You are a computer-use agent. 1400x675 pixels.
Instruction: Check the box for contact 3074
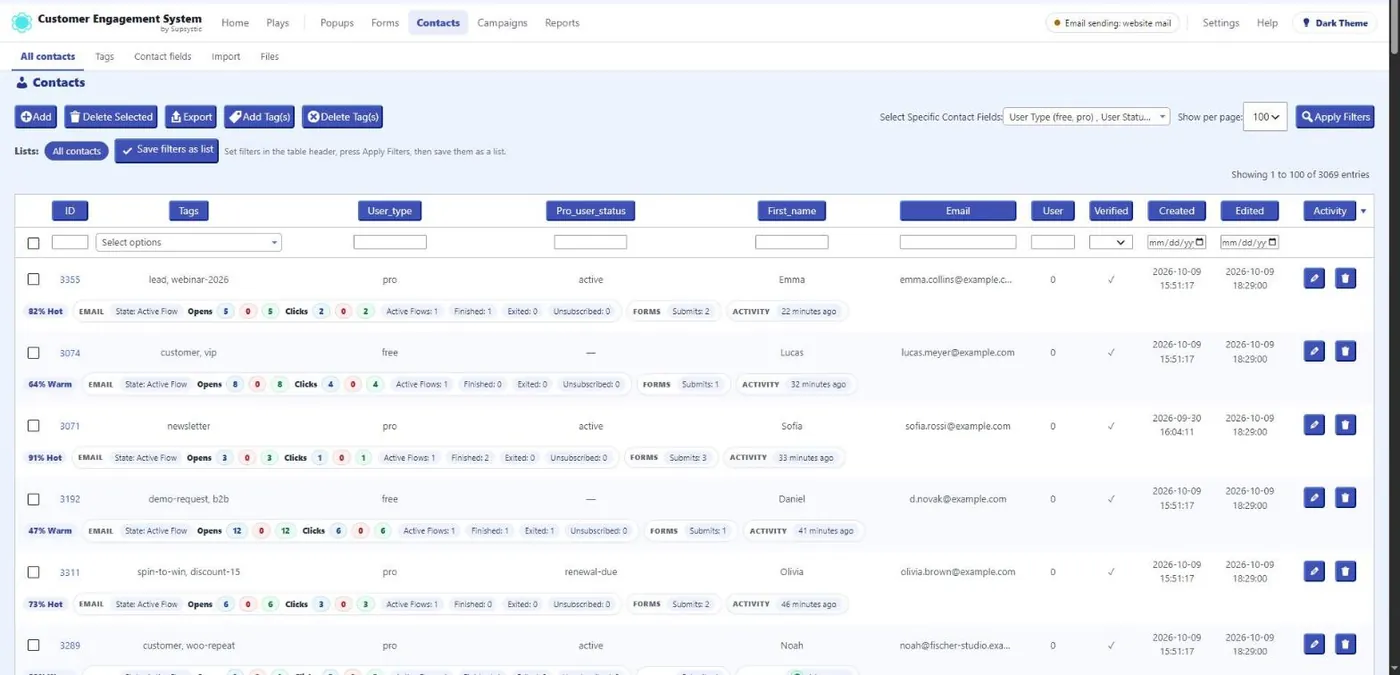[x=33, y=352]
